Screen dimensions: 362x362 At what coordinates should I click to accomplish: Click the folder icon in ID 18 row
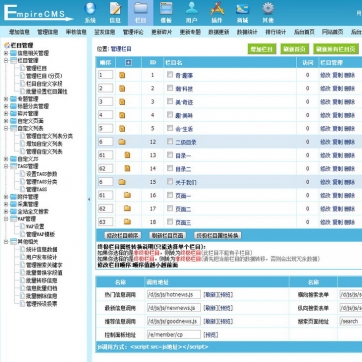point(127,222)
